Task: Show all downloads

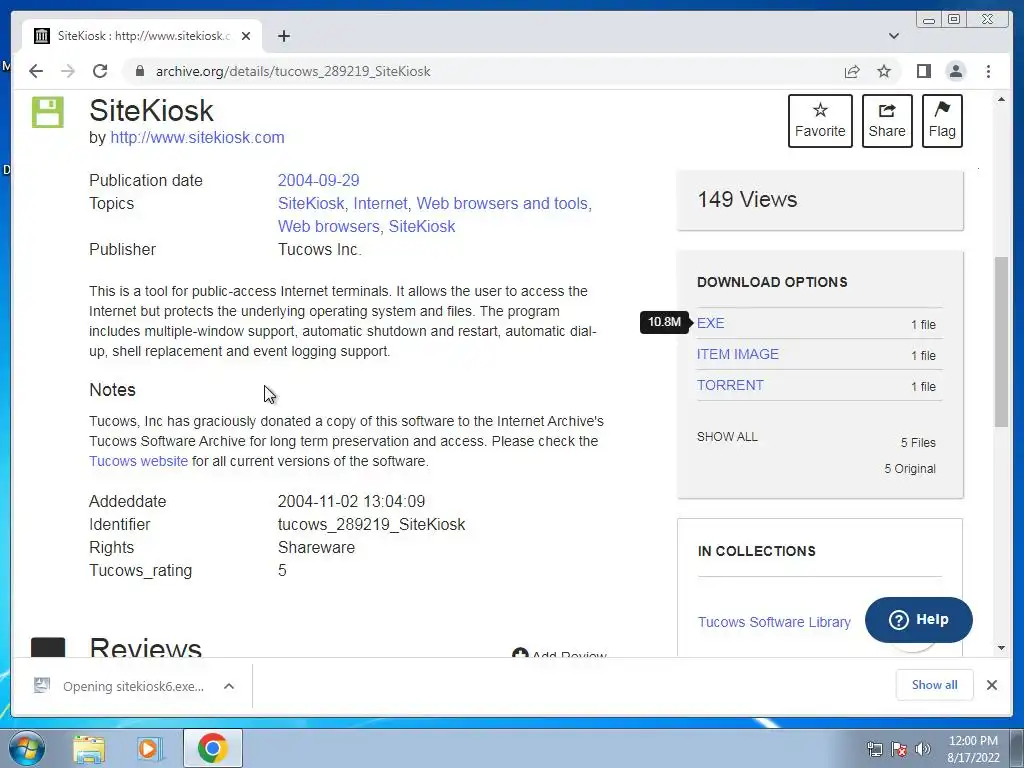Action: tap(935, 685)
